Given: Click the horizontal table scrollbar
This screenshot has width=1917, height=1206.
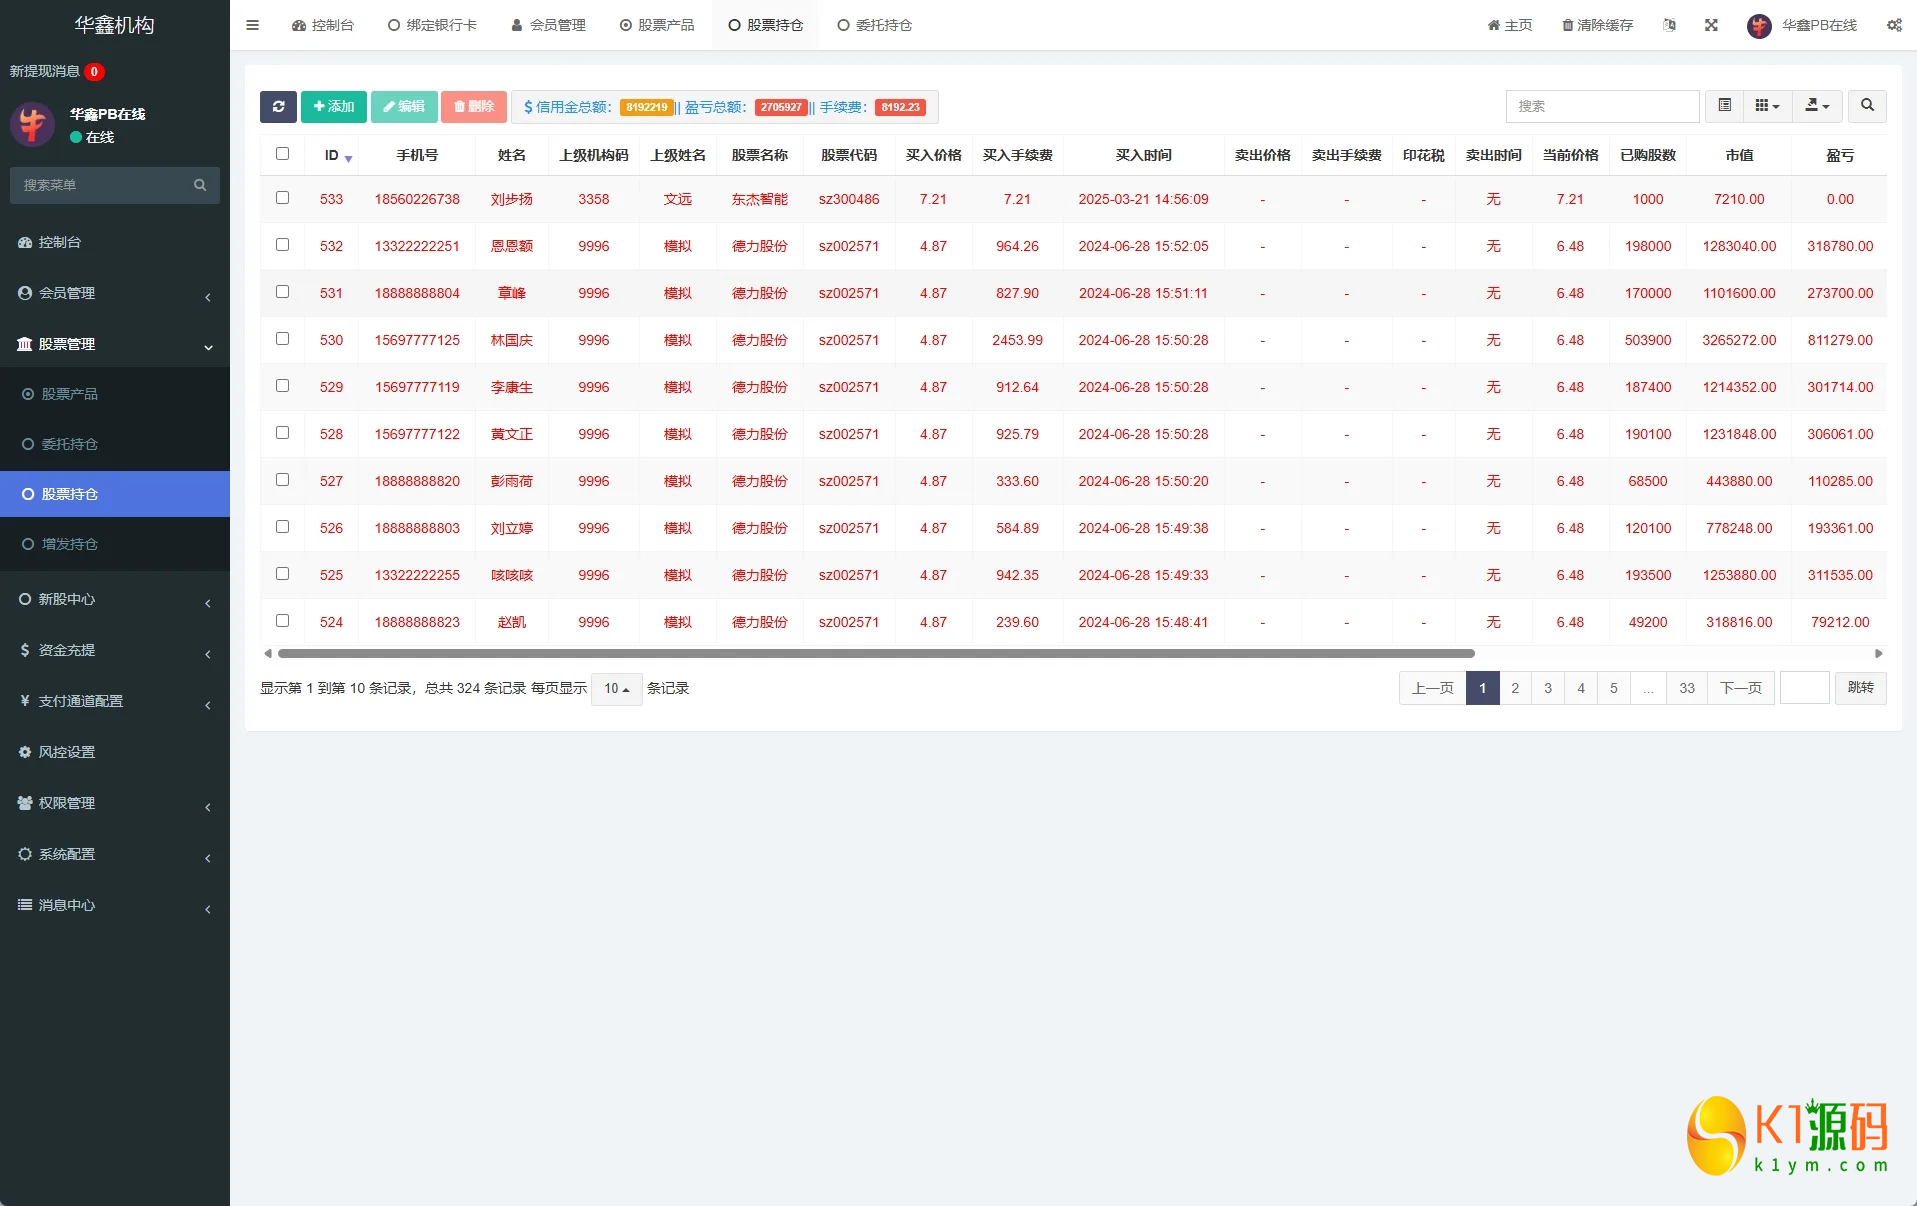Looking at the screenshot, I should 876,654.
